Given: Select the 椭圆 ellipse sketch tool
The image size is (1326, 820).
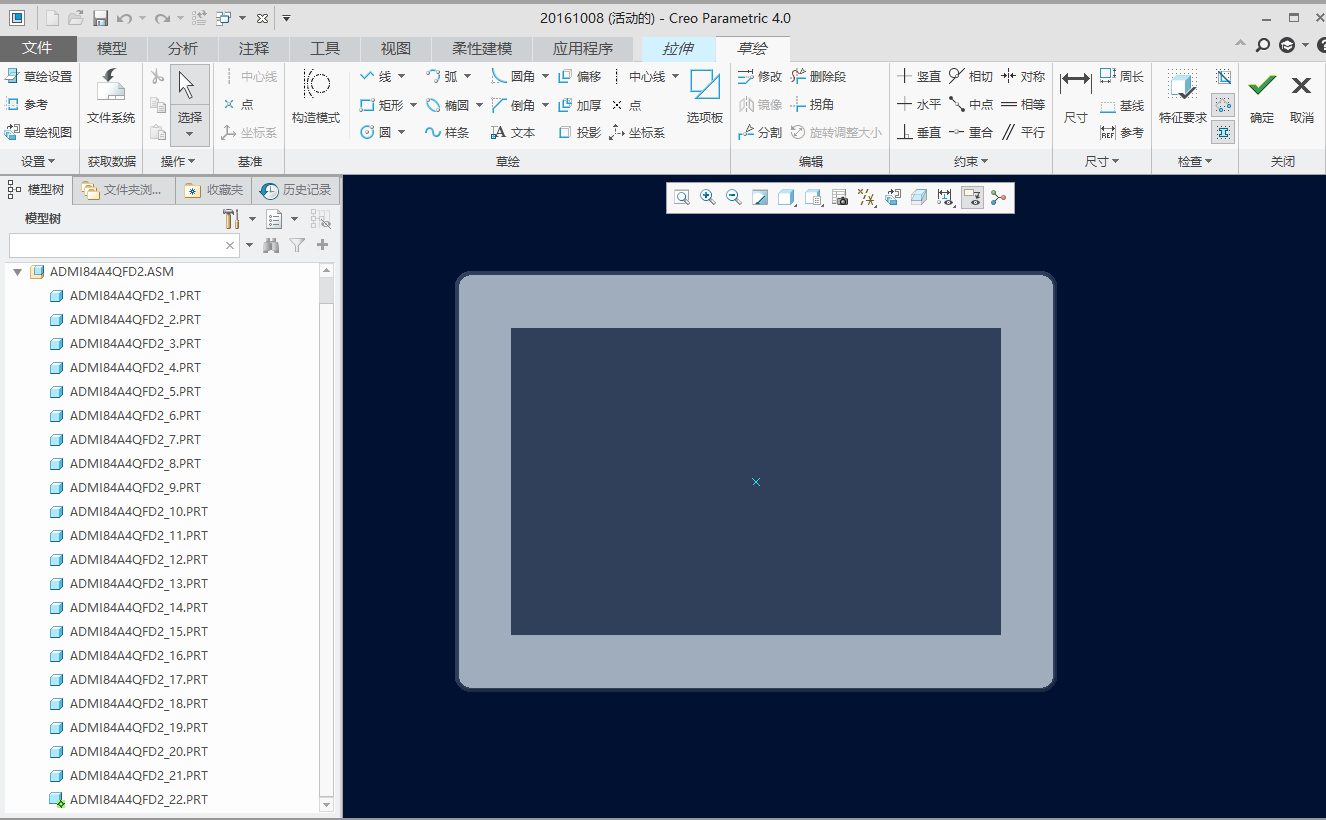Looking at the screenshot, I should [x=447, y=104].
